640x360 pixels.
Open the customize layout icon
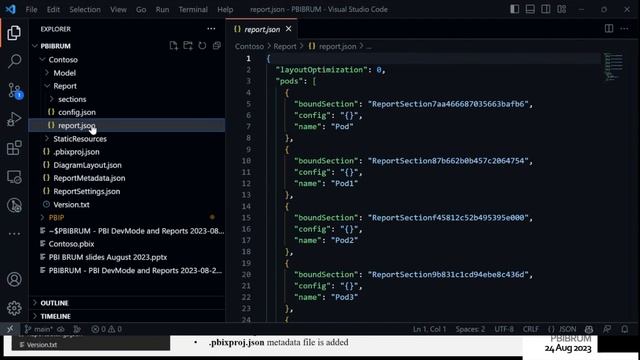(x=562, y=9)
